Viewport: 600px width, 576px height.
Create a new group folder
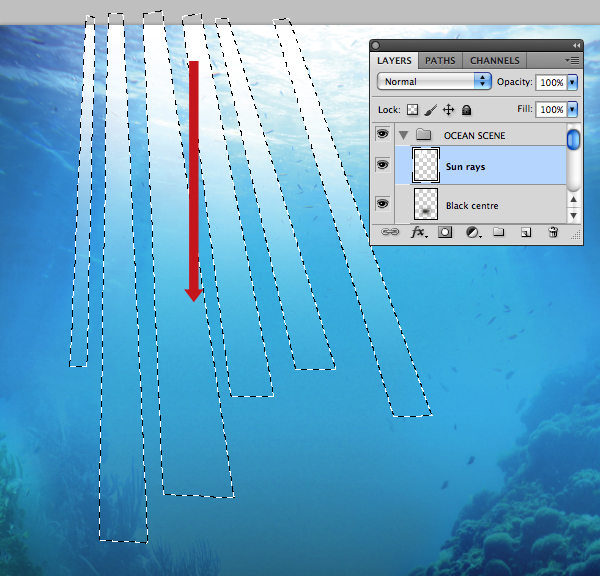click(x=498, y=232)
